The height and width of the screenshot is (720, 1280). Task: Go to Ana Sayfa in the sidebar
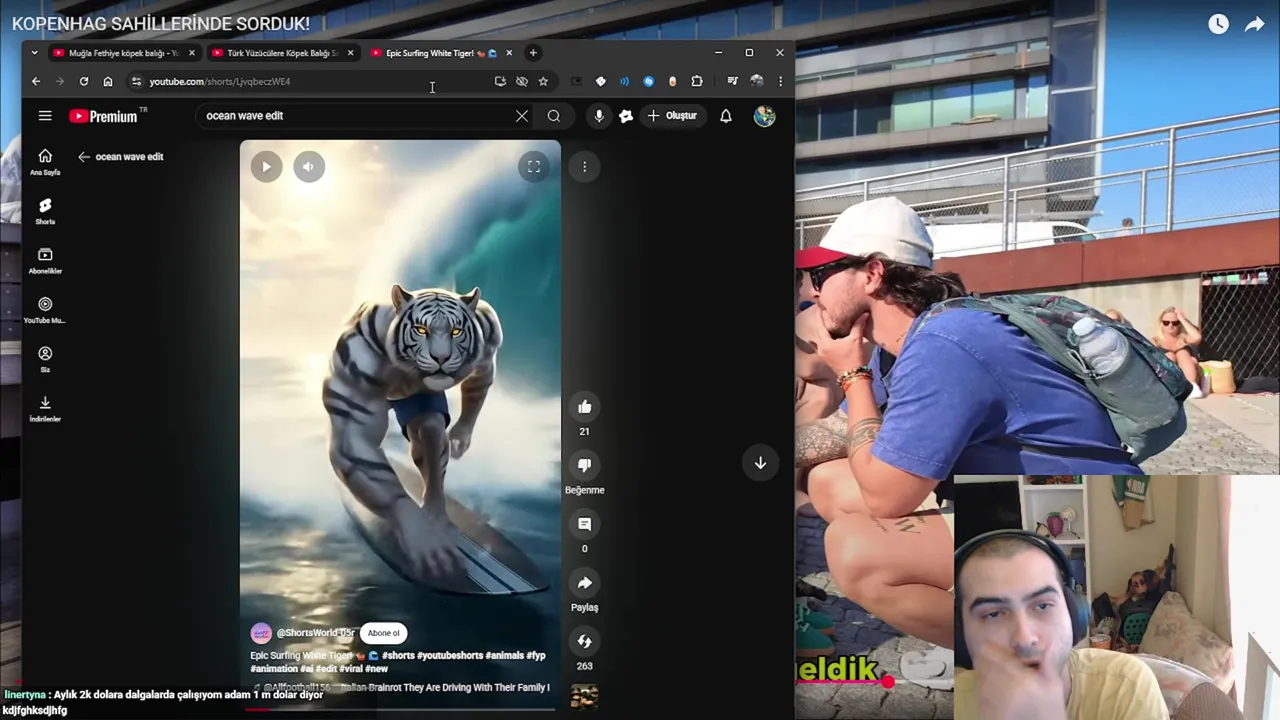pyautogui.click(x=45, y=162)
